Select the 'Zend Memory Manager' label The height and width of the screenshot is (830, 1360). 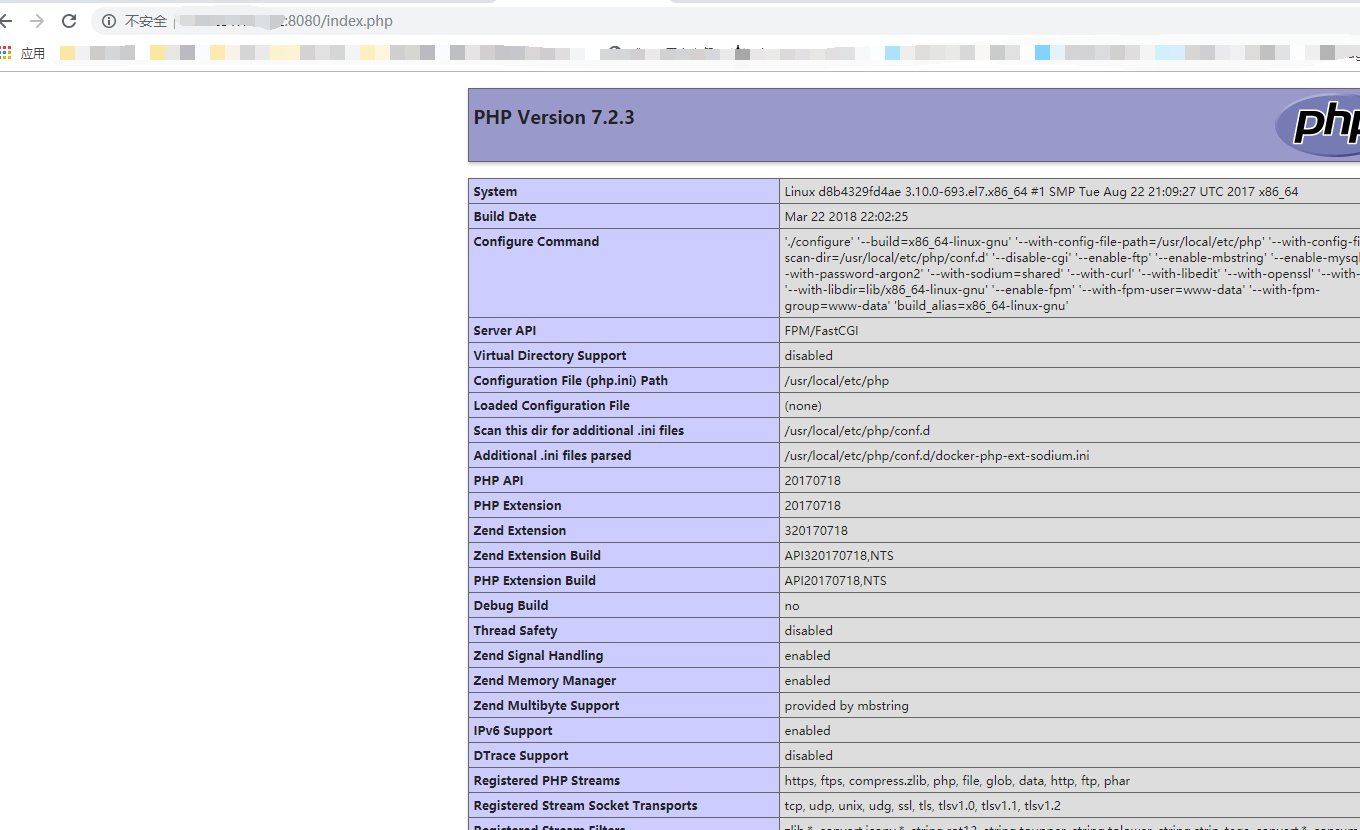[x=545, y=681]
